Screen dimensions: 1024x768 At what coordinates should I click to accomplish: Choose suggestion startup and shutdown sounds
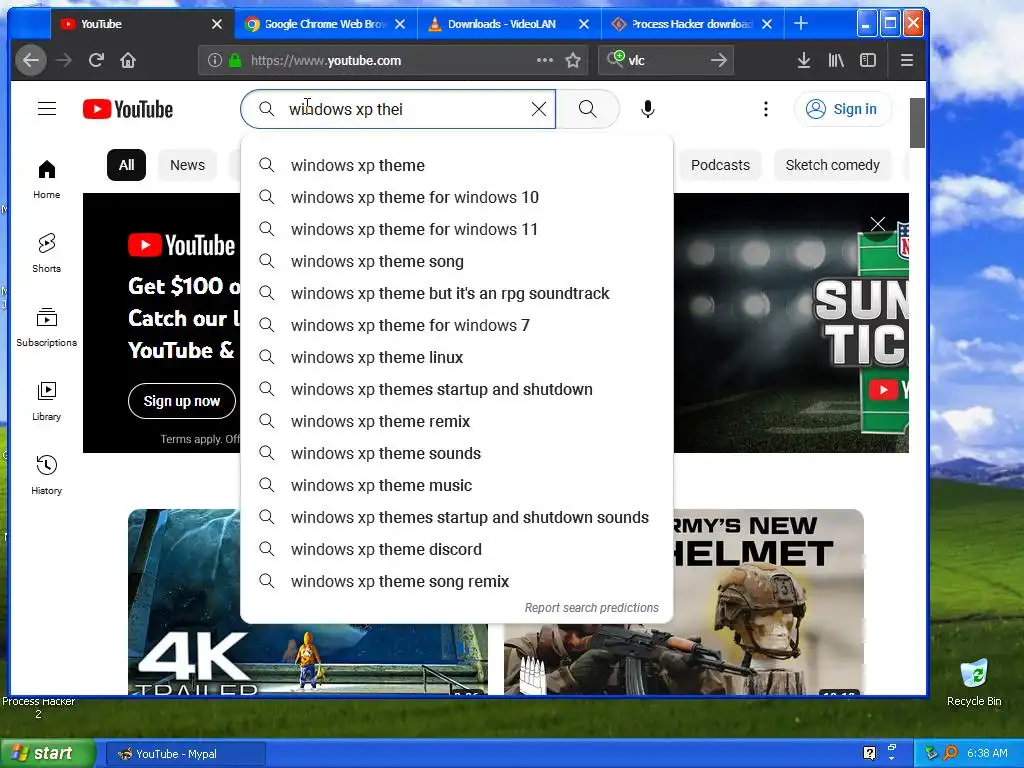pos(456,517)
